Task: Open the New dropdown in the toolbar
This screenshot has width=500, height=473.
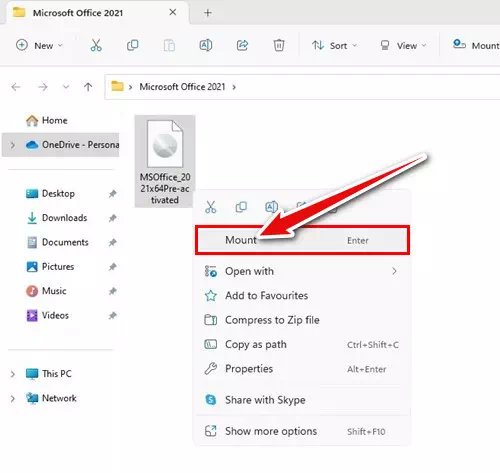Action: [39, 45]
